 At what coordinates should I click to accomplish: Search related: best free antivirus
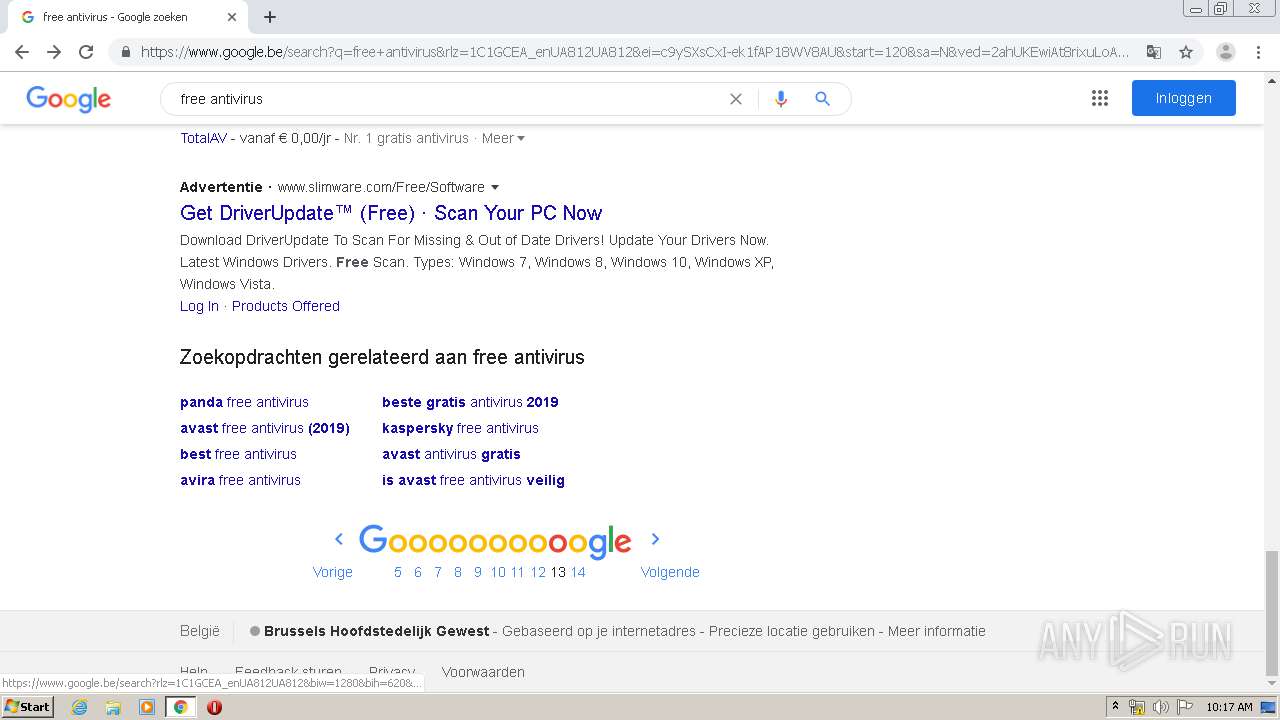coord(238,454)
